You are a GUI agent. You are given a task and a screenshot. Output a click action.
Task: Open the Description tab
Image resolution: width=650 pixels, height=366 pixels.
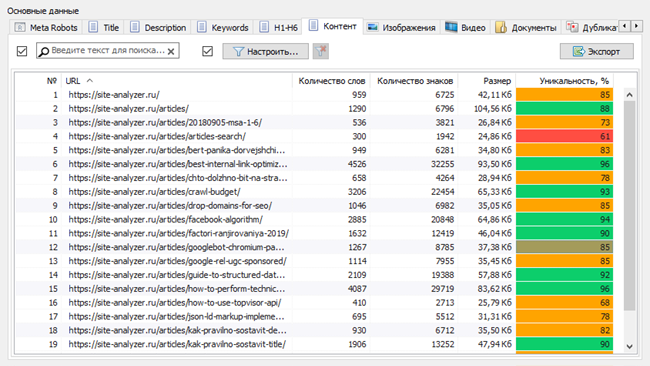pyautogui.click(x=159, y=28)
